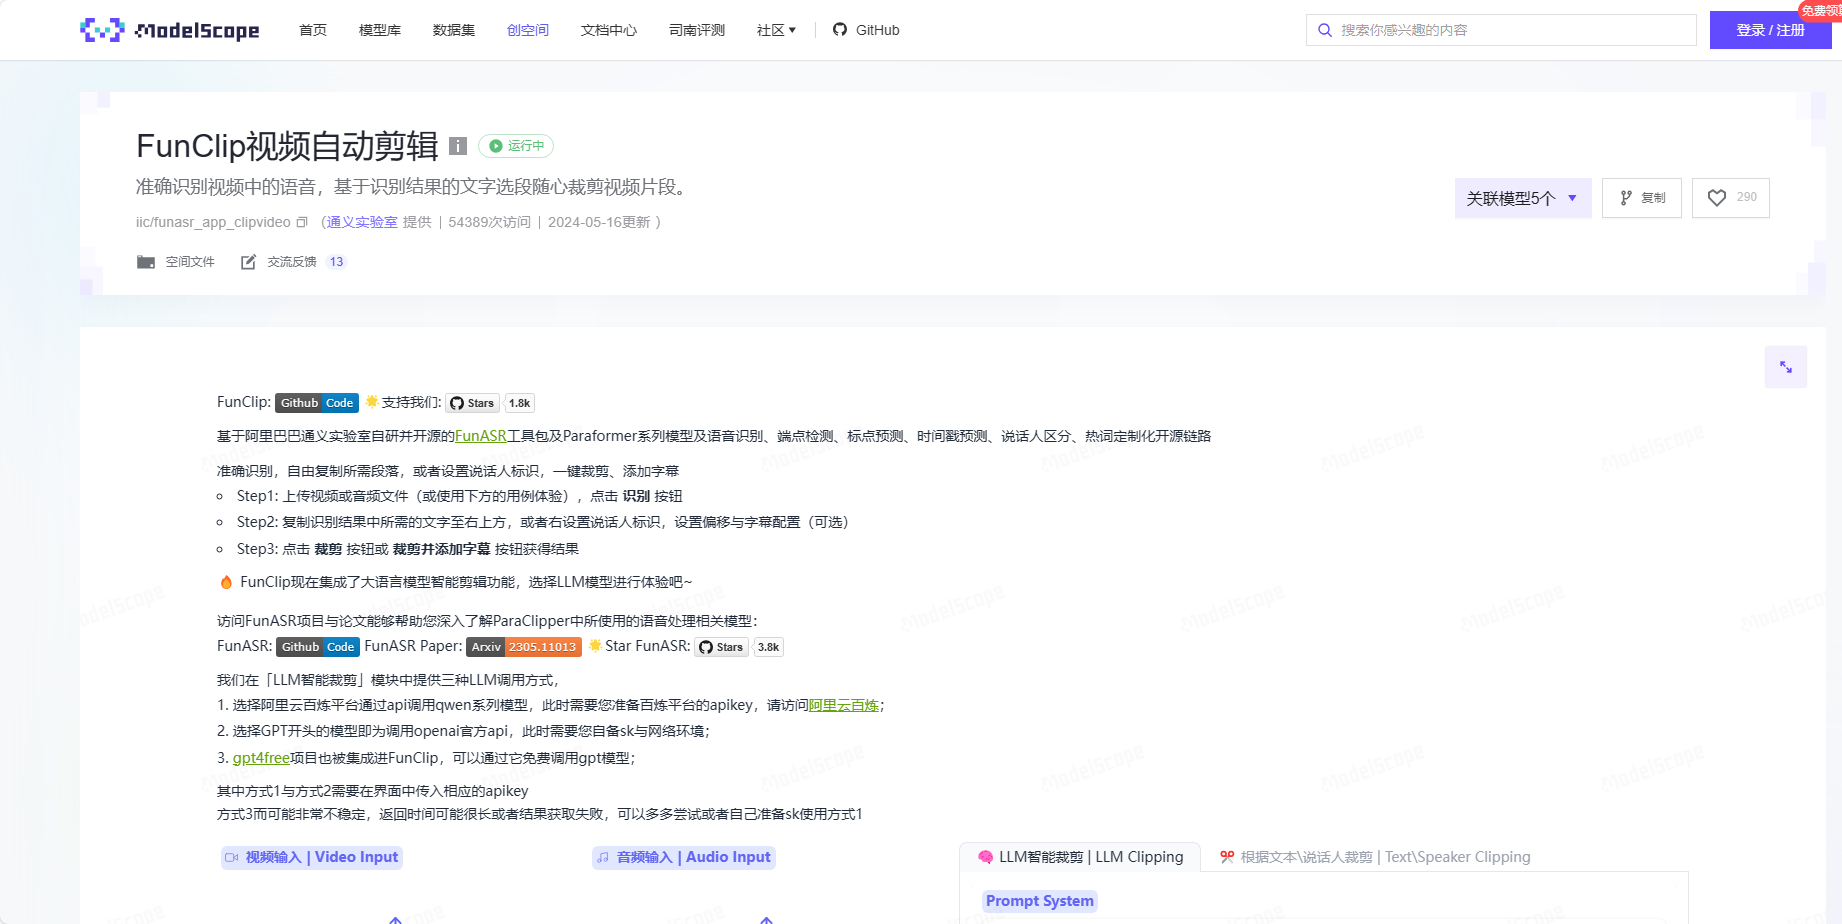Click the FunASR Stars badge
The image size is (1842, 924).
coord(721,647)
